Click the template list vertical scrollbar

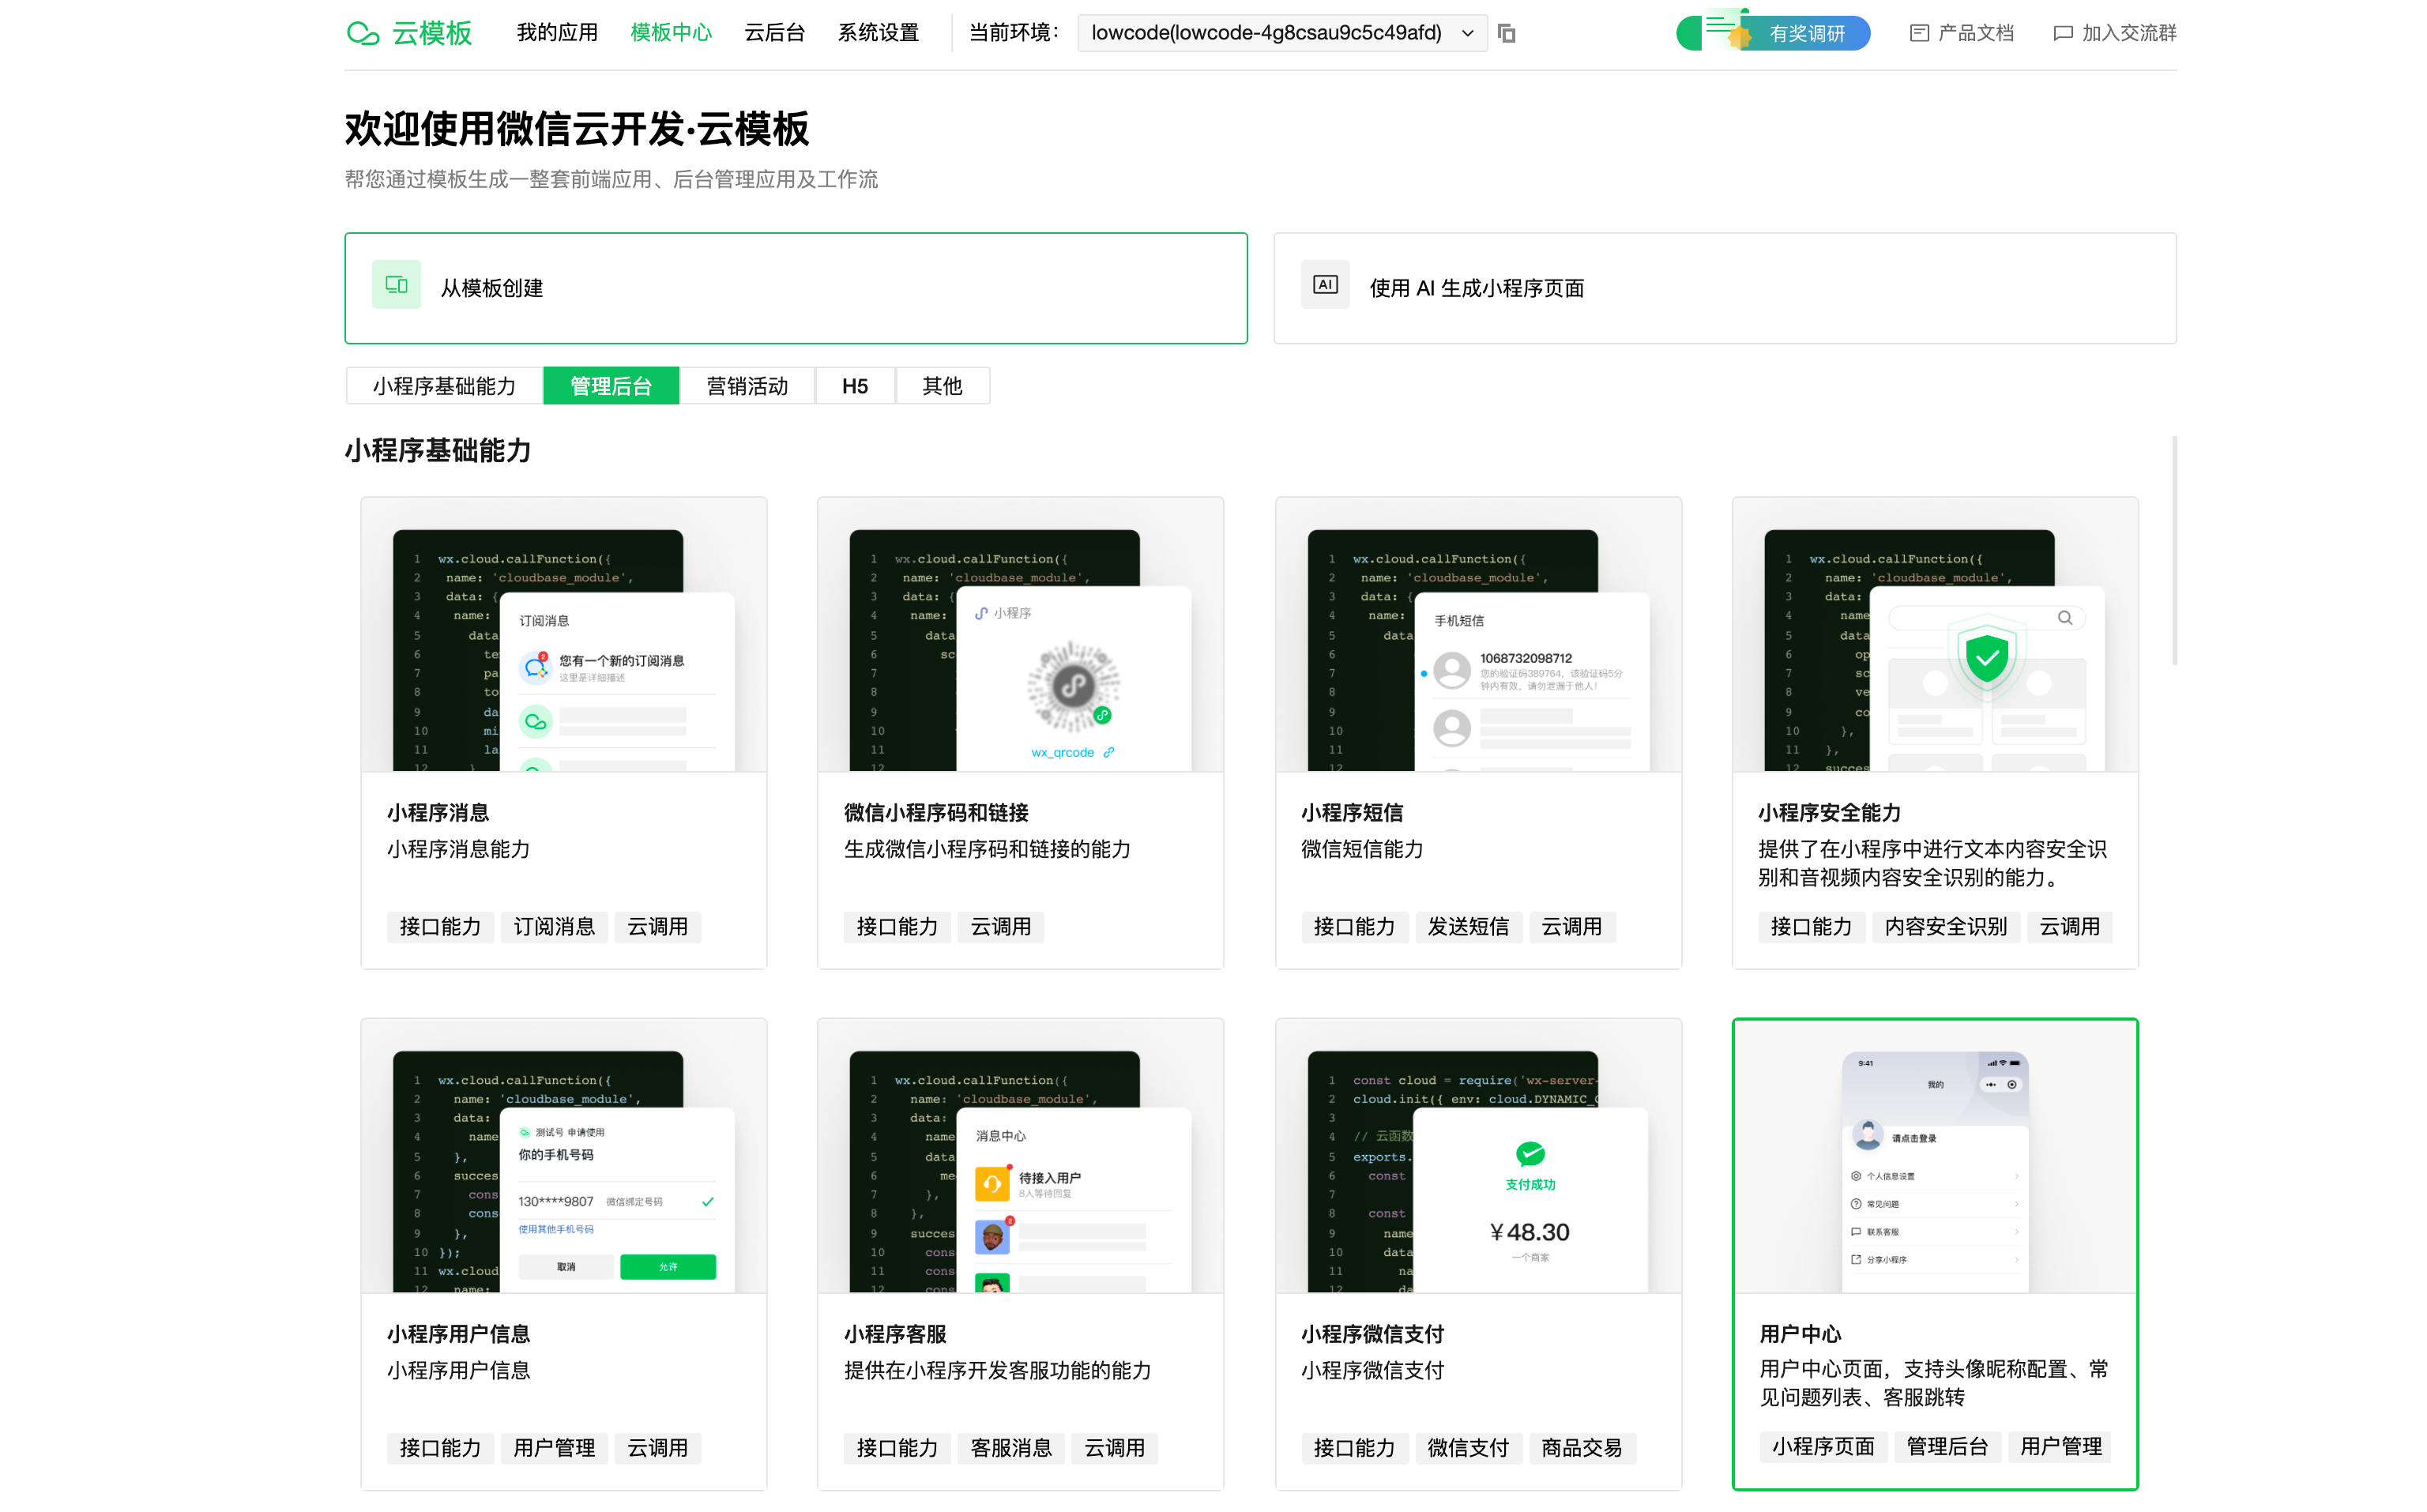pos(2174,550)
